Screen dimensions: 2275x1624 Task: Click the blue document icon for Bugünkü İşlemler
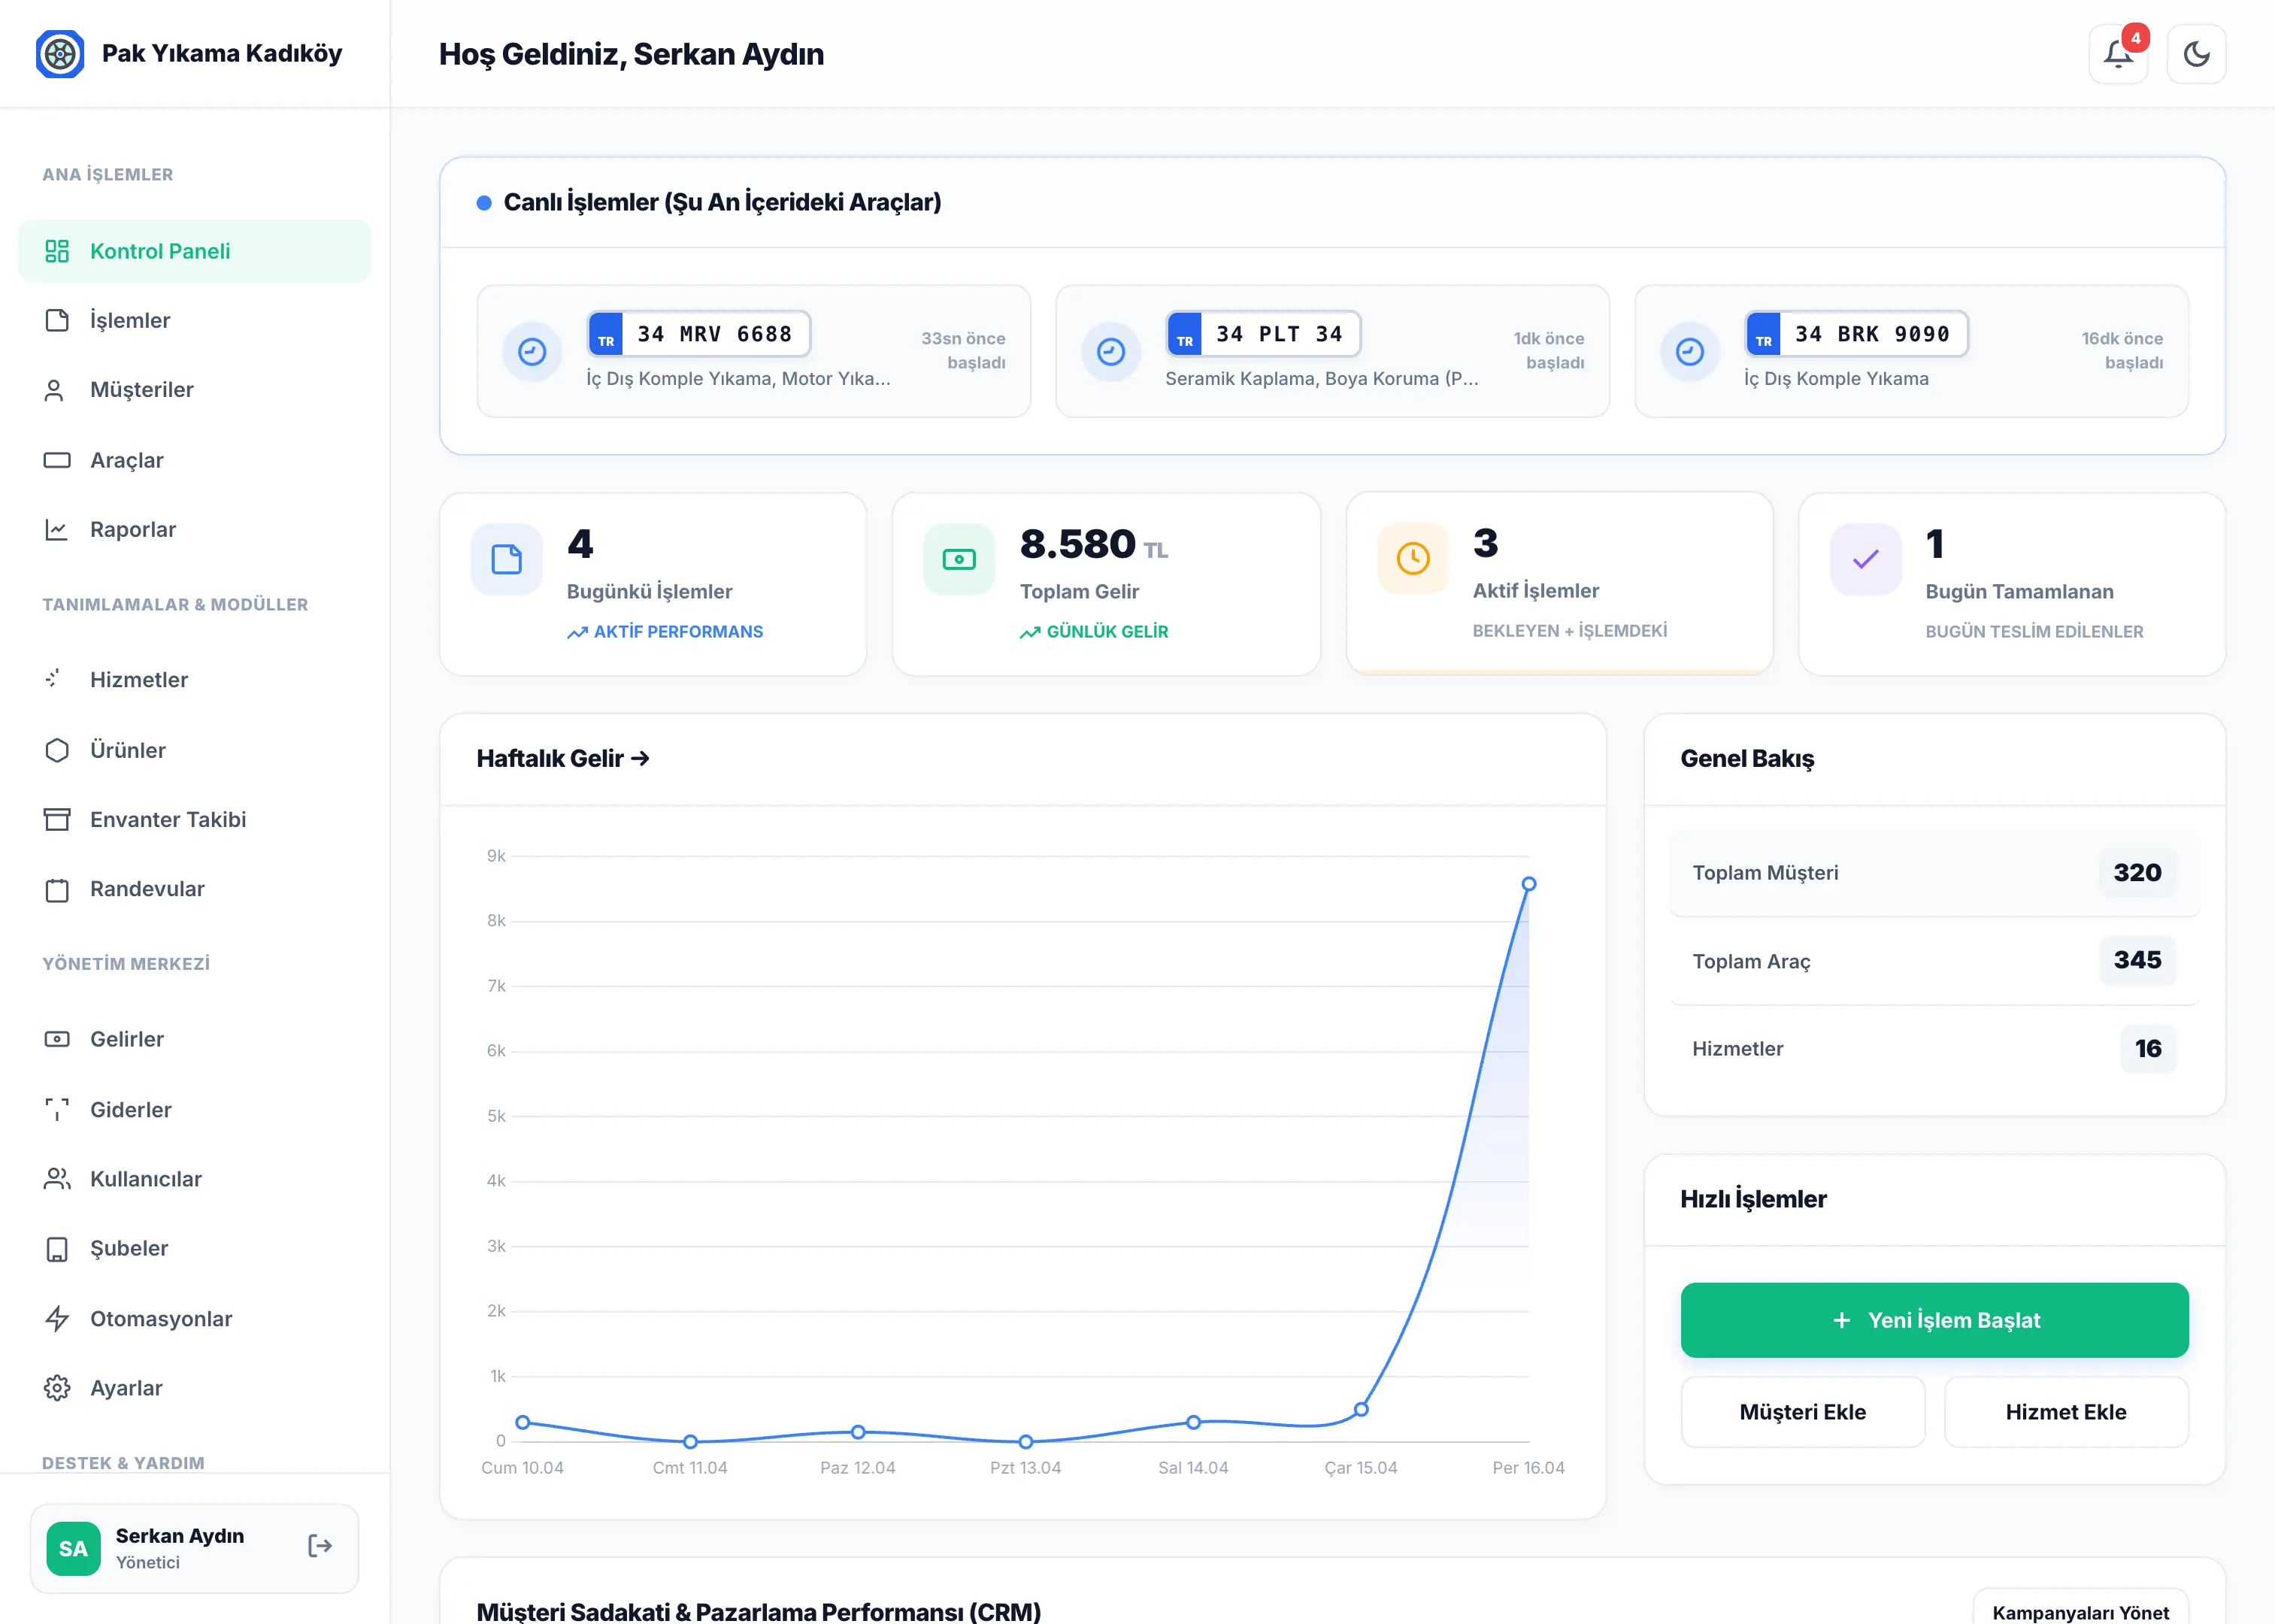coord(506,559)
